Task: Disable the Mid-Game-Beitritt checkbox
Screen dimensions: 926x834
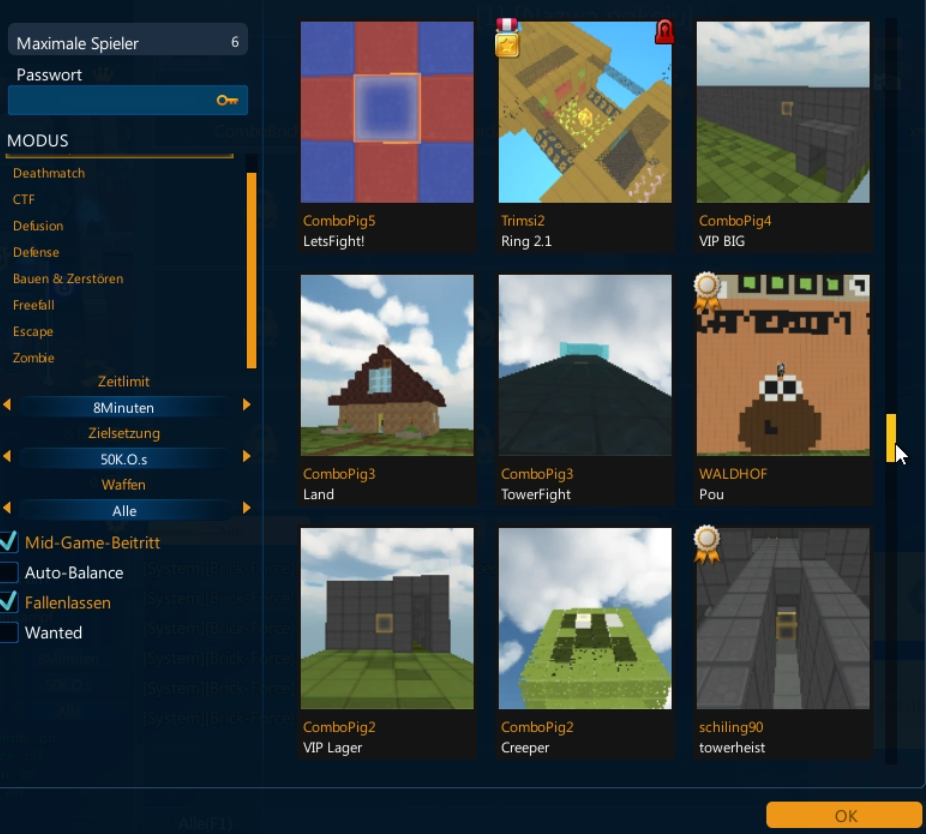Action: click(x=9, y=542)
